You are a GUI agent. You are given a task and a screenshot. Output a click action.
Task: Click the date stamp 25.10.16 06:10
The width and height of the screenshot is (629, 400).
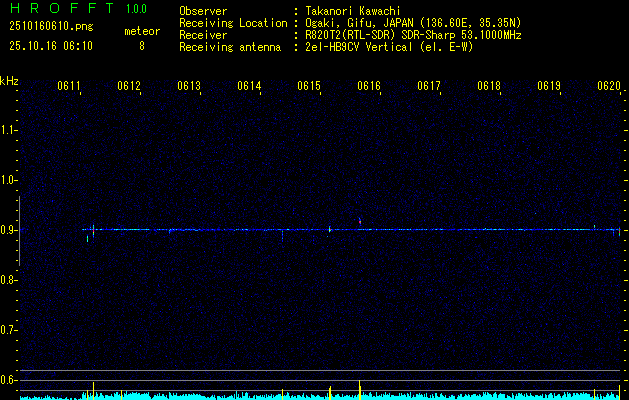click(x=51, y=46)
